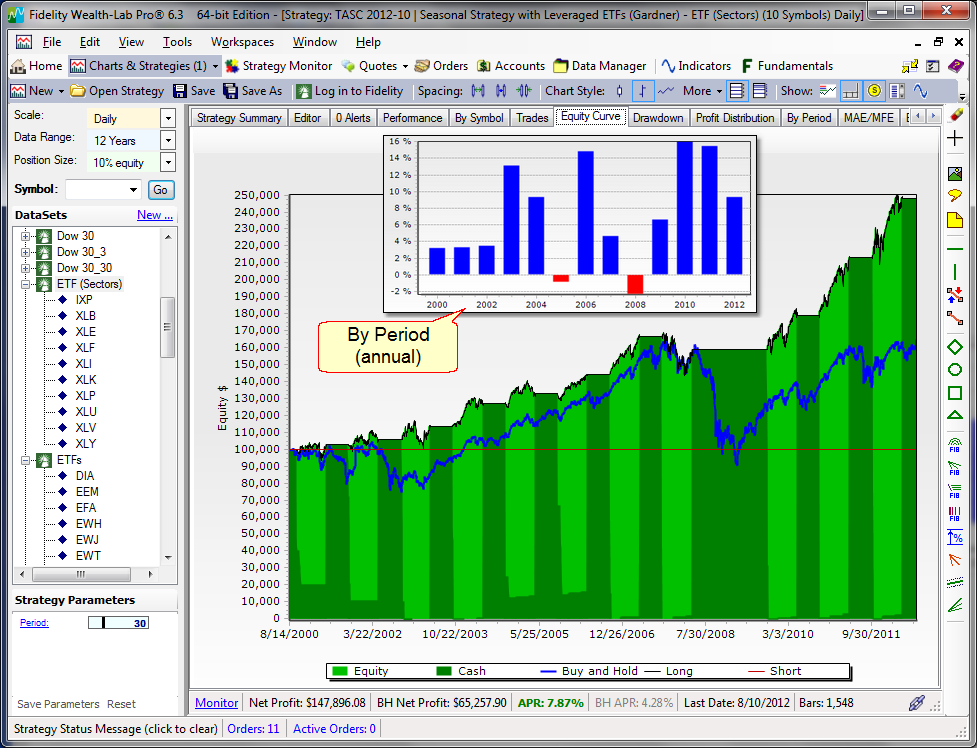Pick the circle shape drawing tool

click(955, 370)
